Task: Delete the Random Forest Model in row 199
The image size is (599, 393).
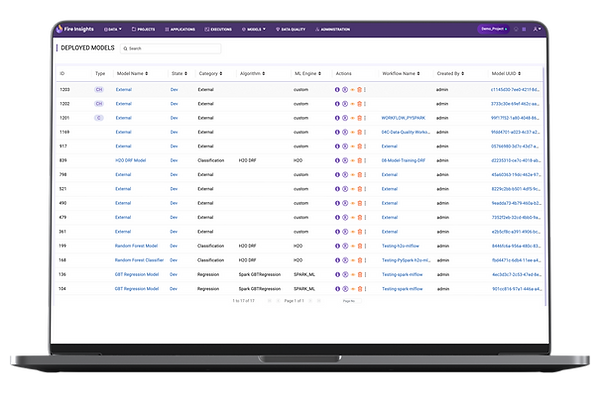Action: [359, 246]
